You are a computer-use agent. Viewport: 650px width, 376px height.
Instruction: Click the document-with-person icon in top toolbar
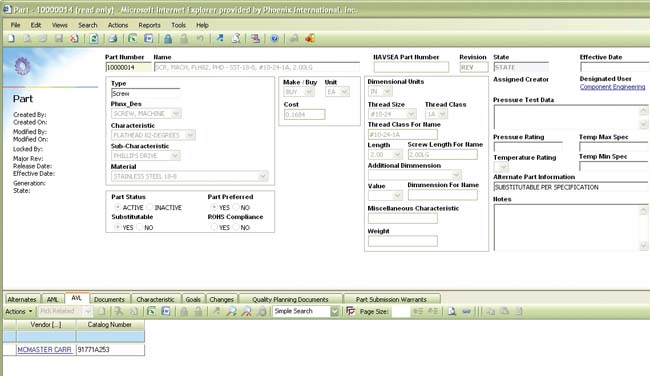236,39
